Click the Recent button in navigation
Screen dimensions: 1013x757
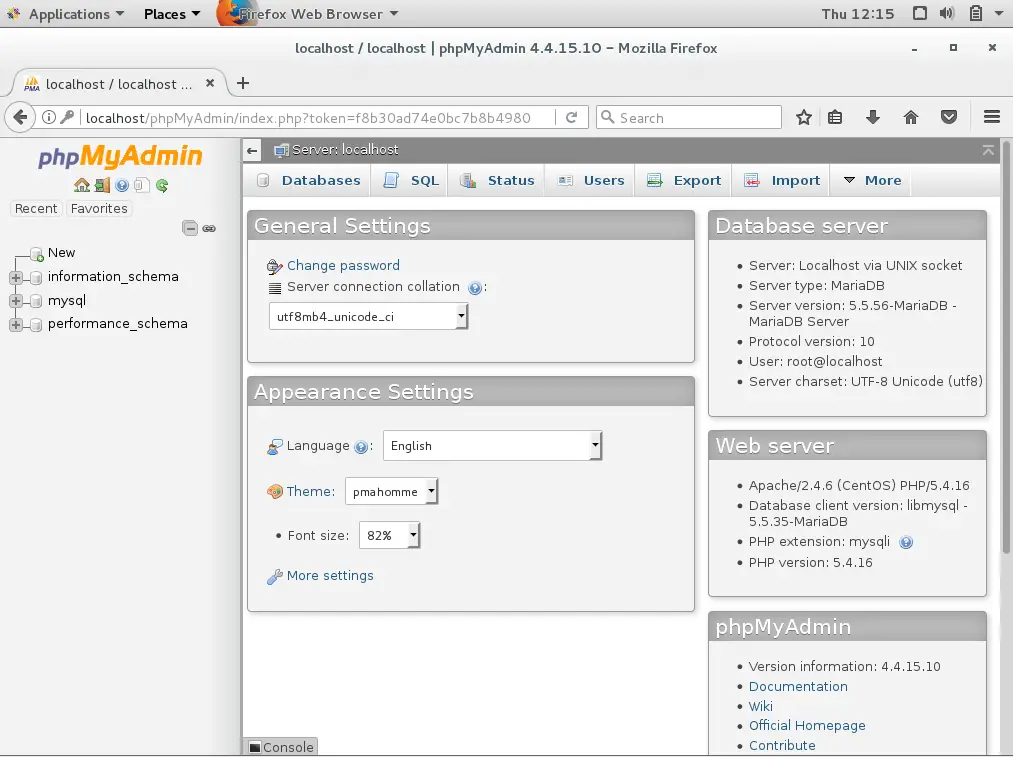(36, 209)
